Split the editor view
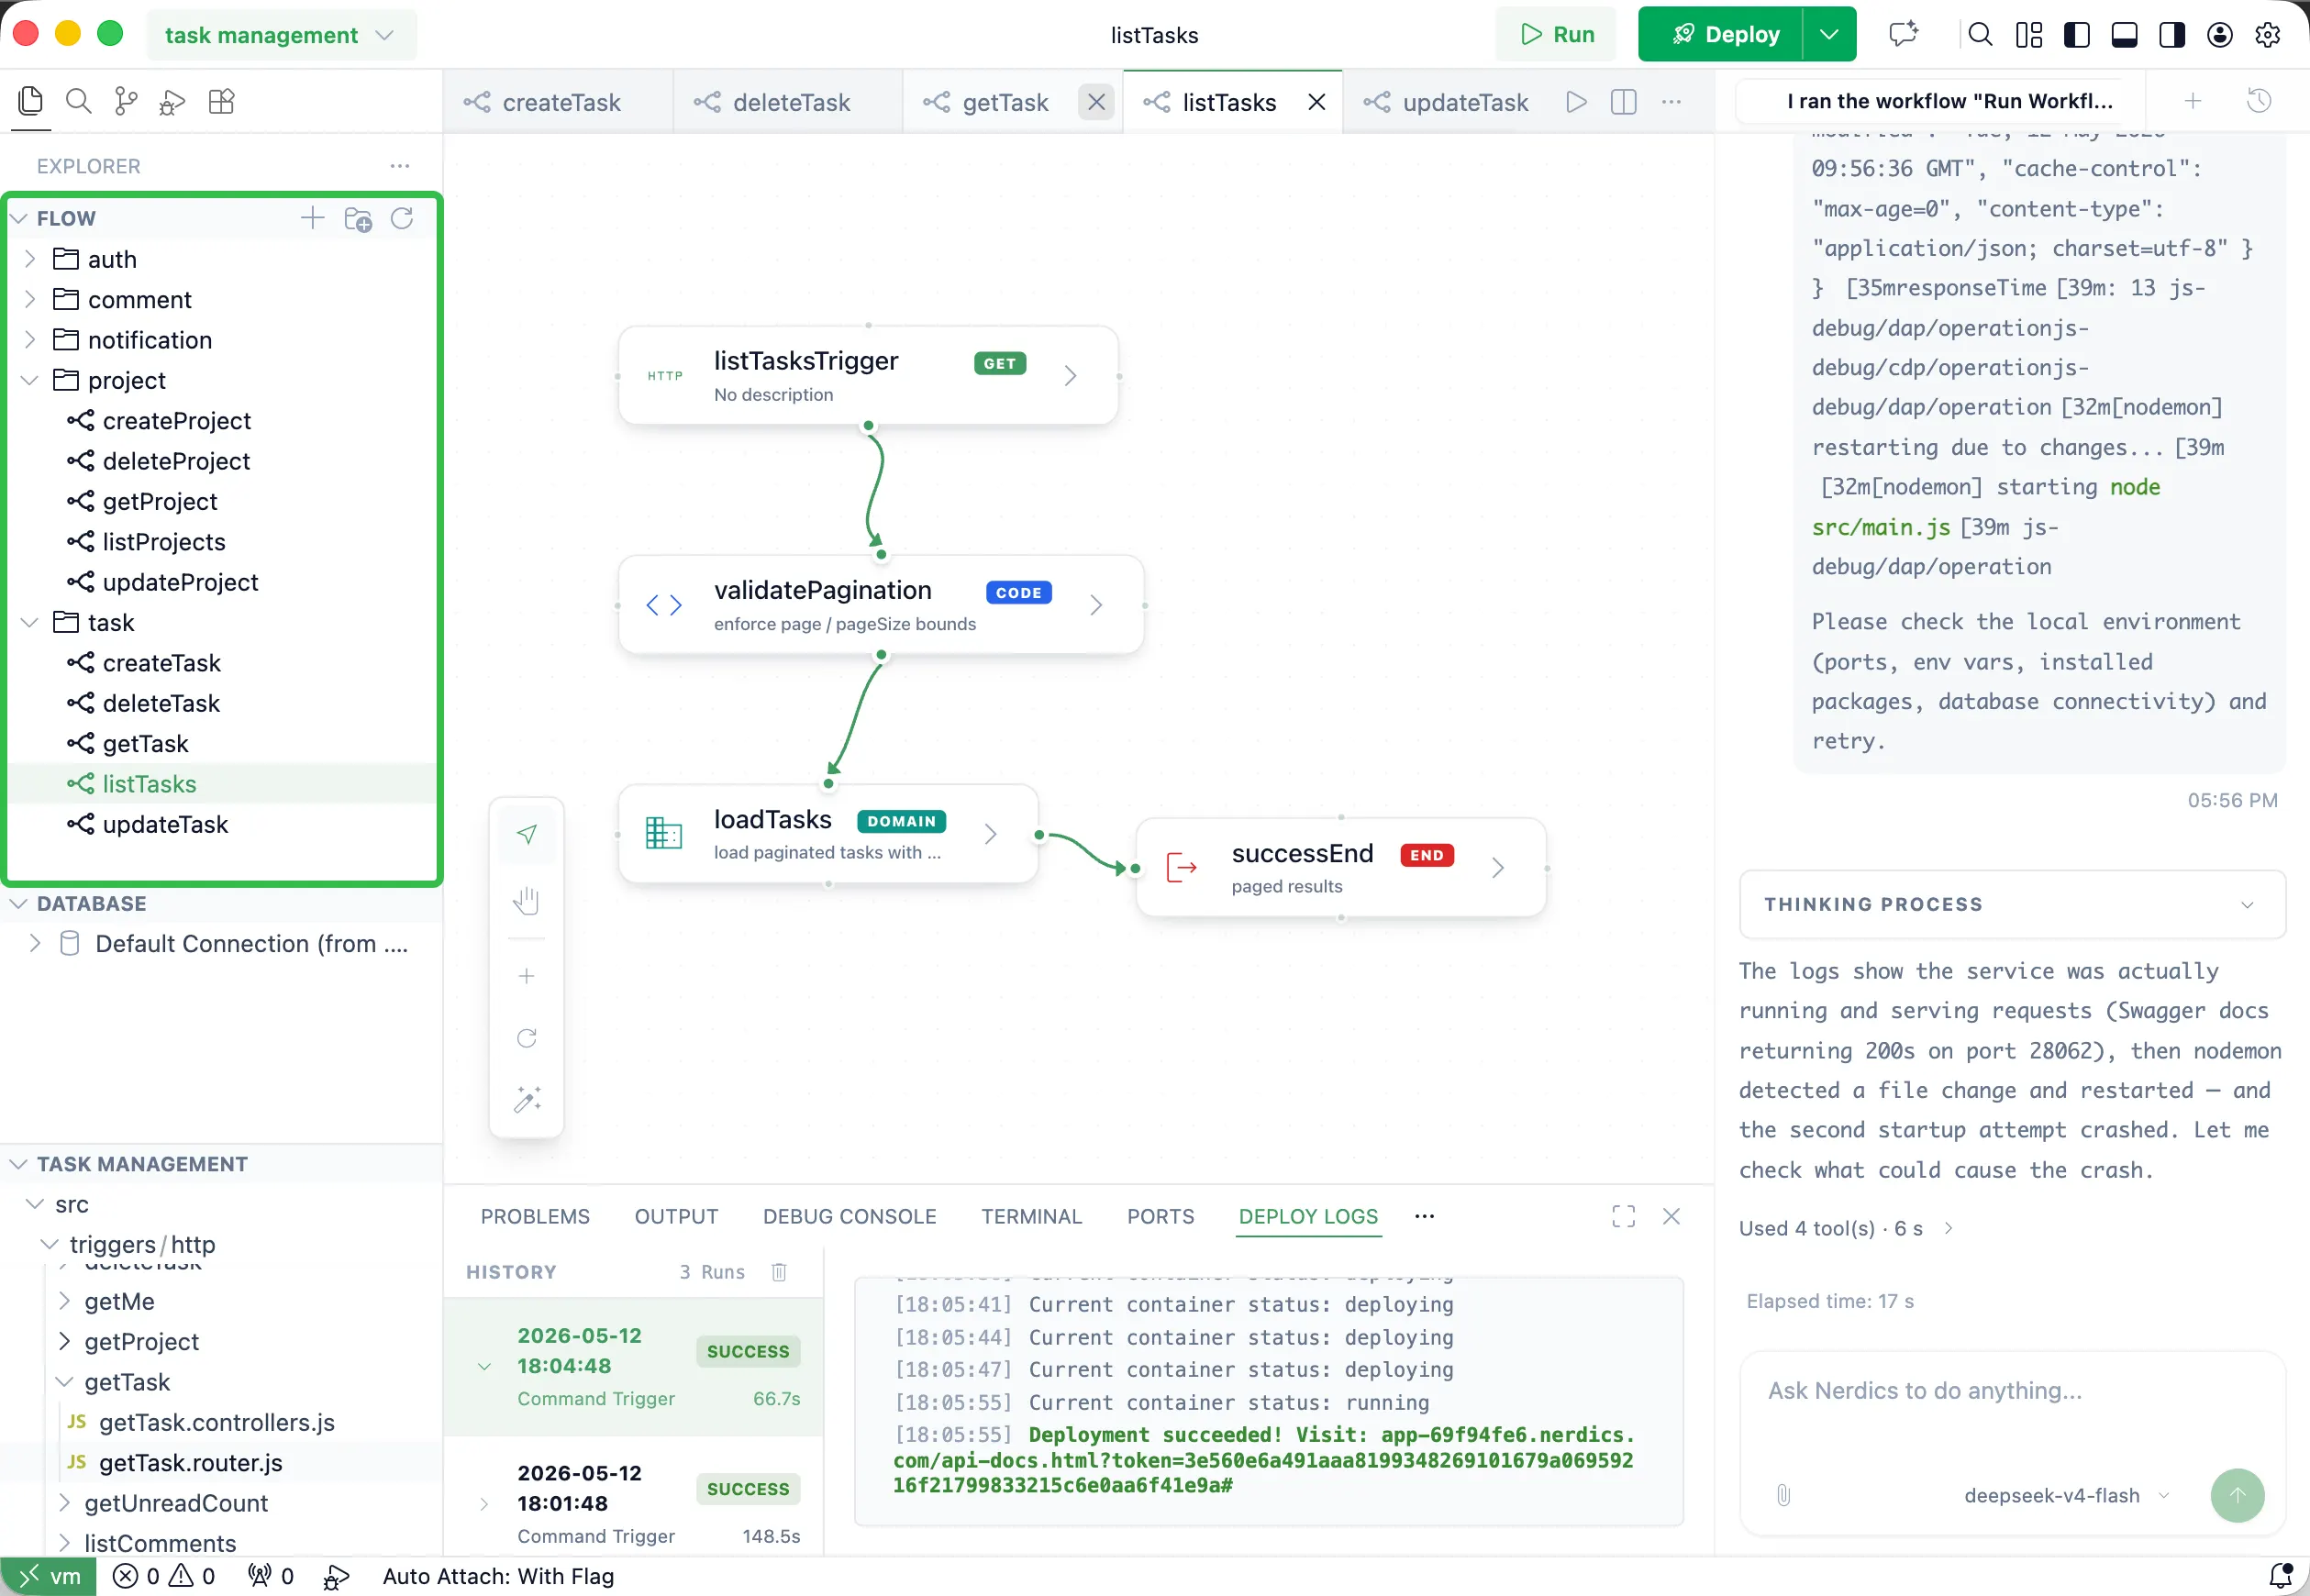2310x1596 pixels. point(1624,101)
